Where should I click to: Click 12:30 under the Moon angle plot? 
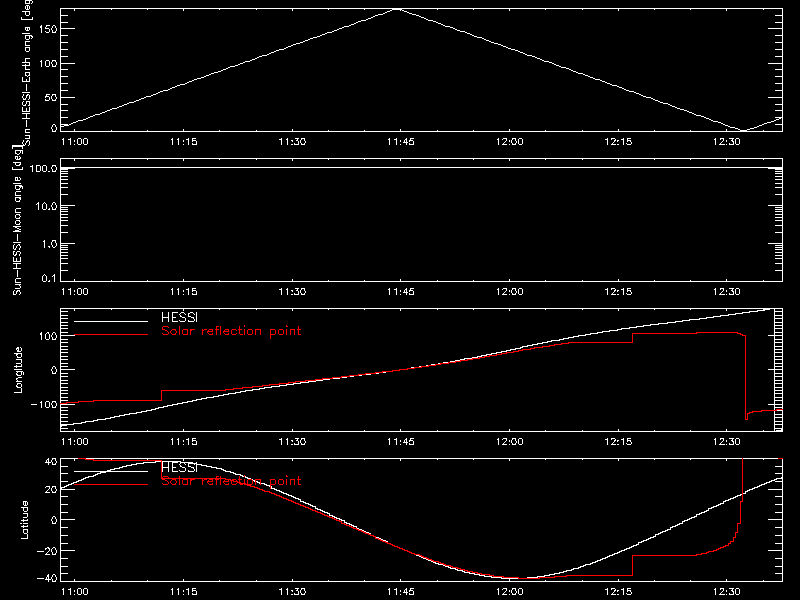727,292
